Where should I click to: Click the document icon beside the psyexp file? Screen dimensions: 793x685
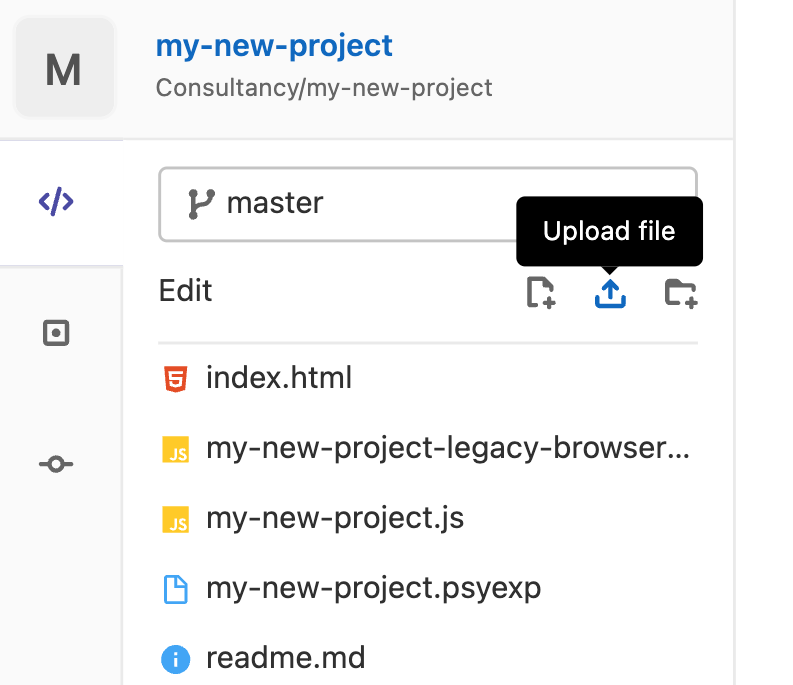(175, 589)
